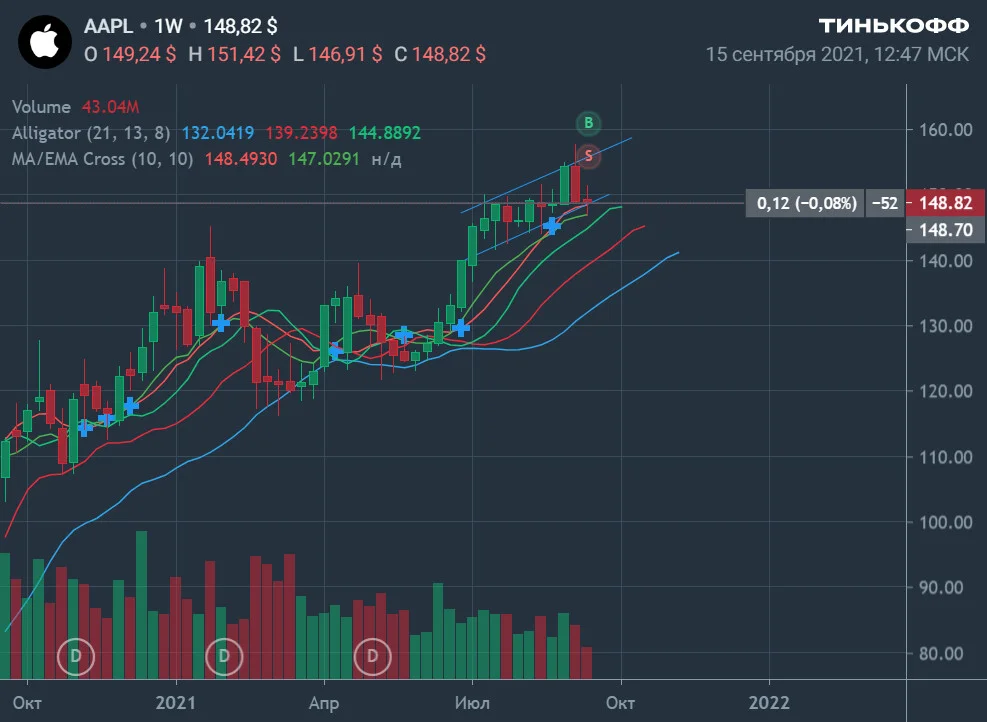This screenshot has width=987, height=722.
Task: Click the 160.00 price axis level
Action: point(946,130)
